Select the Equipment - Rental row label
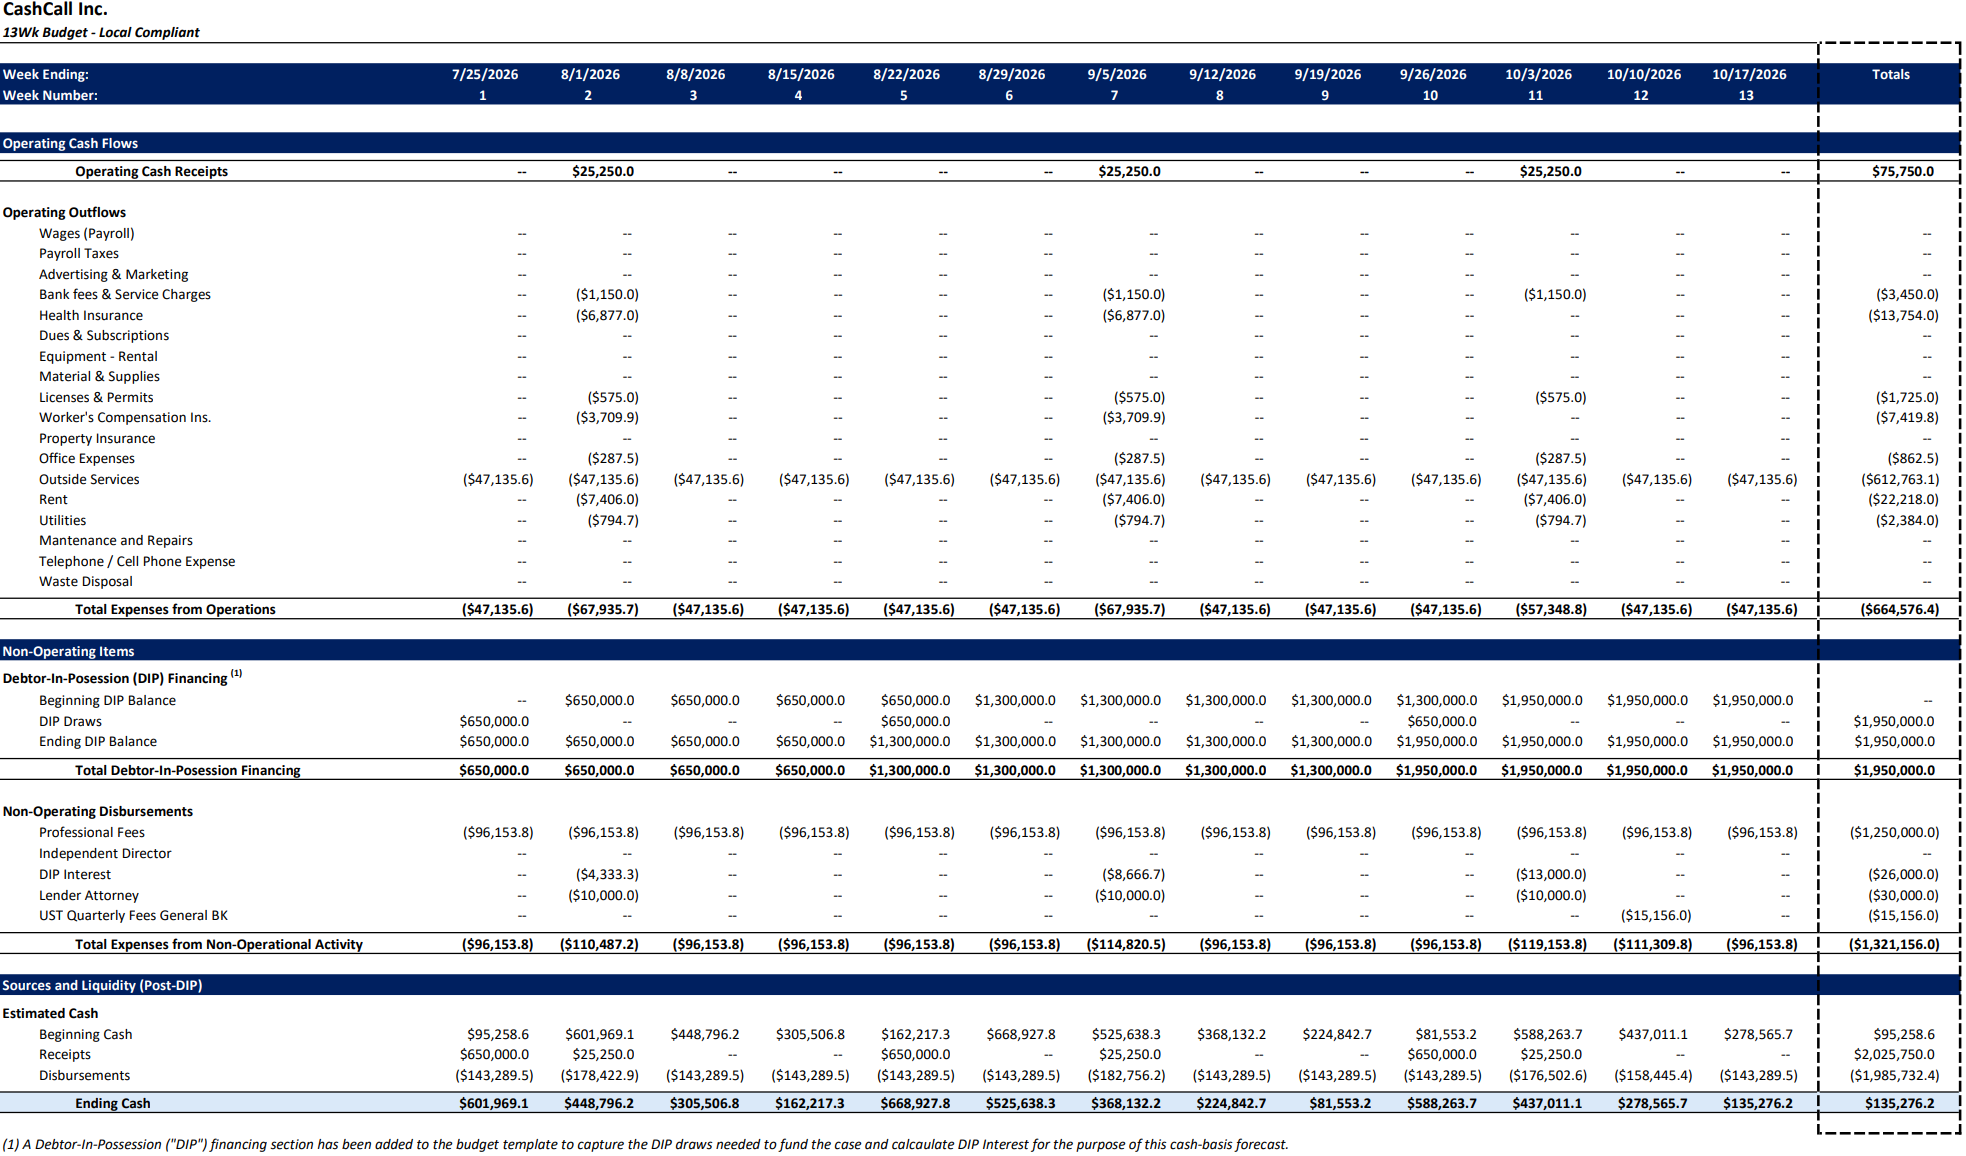Viewport: 1966px width, 1156px height. tap(98, 356)
